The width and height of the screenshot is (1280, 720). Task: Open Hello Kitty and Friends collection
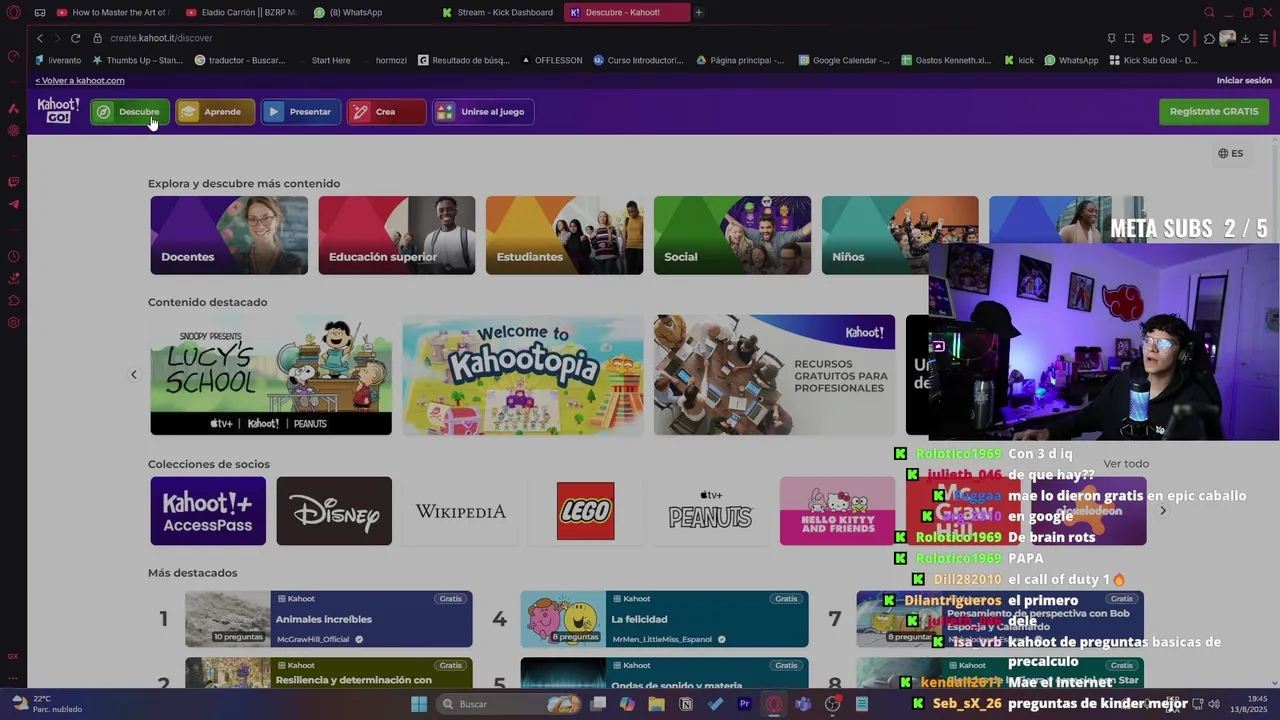click(x=837, y=511)
